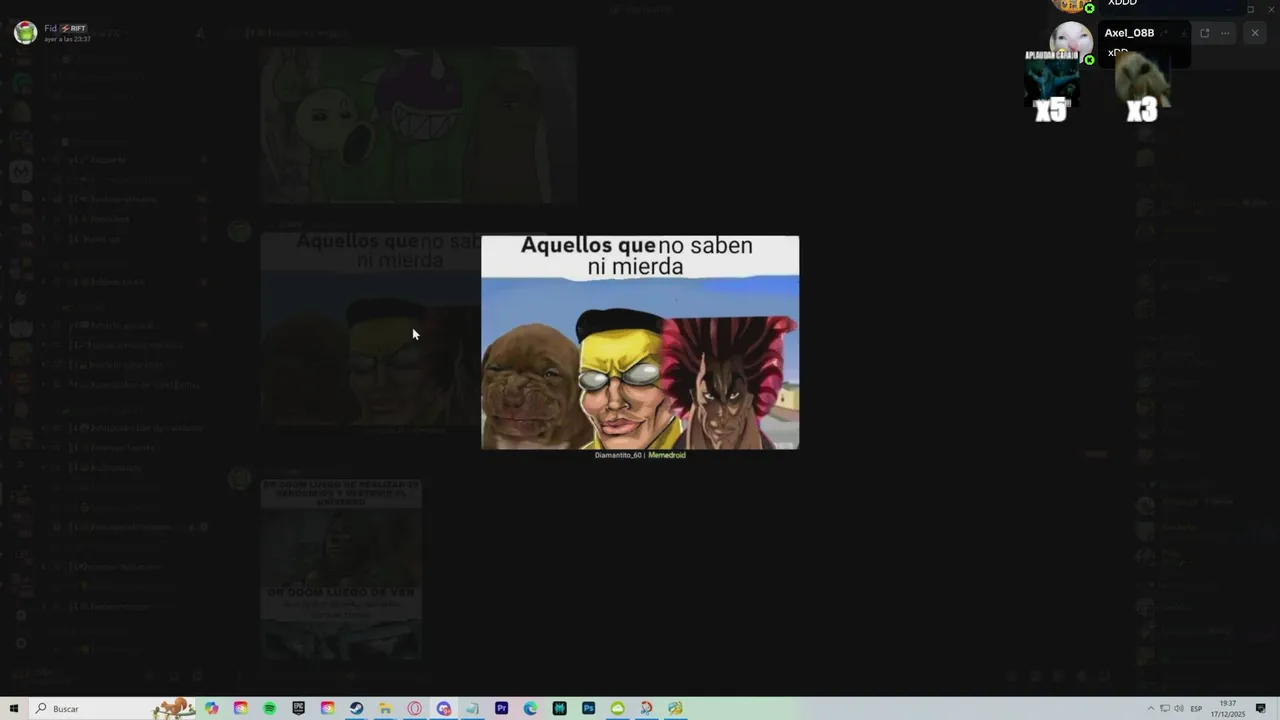The width and height of the screenshot is (1280, 720).
Task: Open Adobe Photoshop from the taskbar
Action: coord(589,708)
